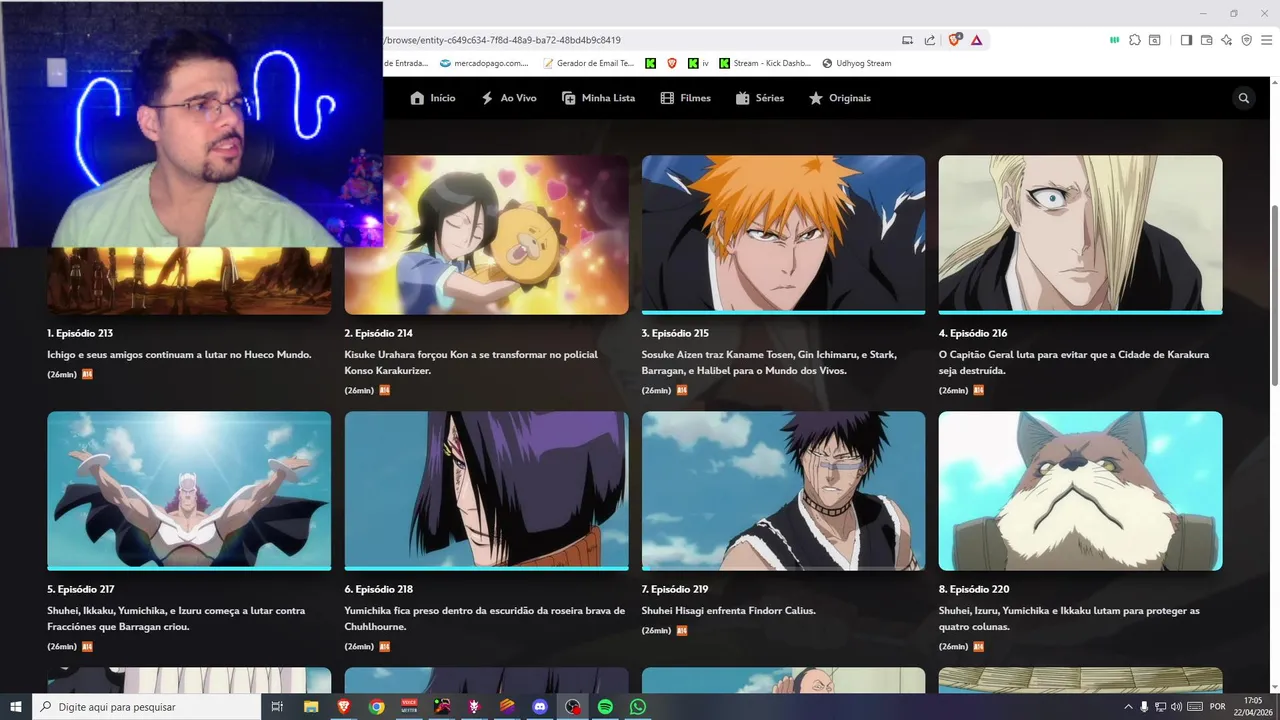Viewport: 1280px width, 720px height.
Task: Go to Início in the navigation
Action: click(433, 98)
